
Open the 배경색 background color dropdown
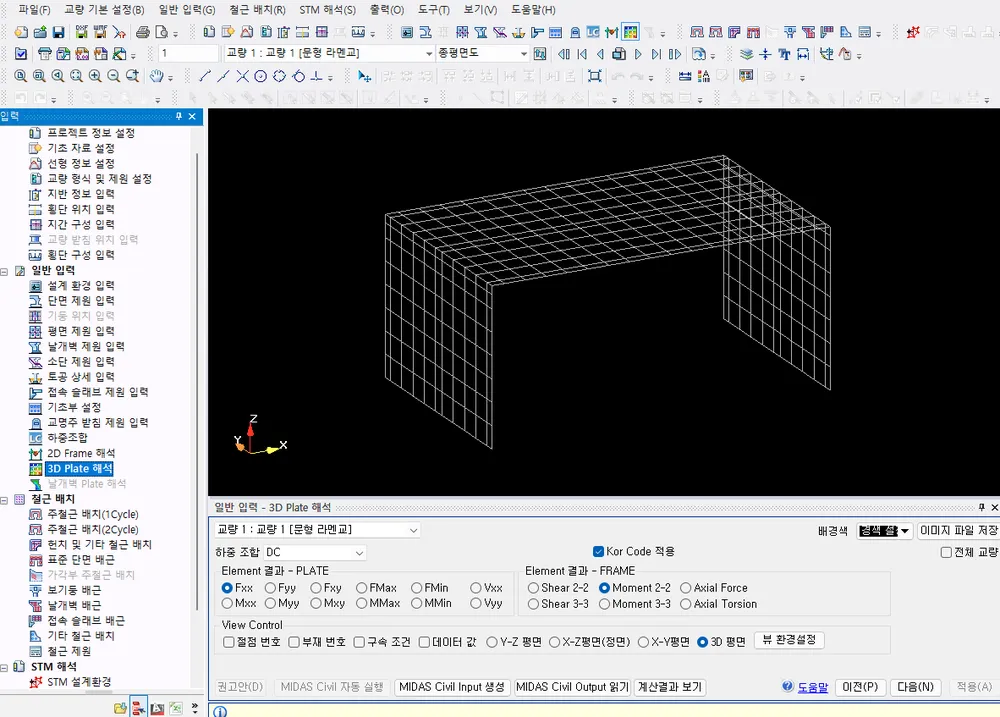885,531
